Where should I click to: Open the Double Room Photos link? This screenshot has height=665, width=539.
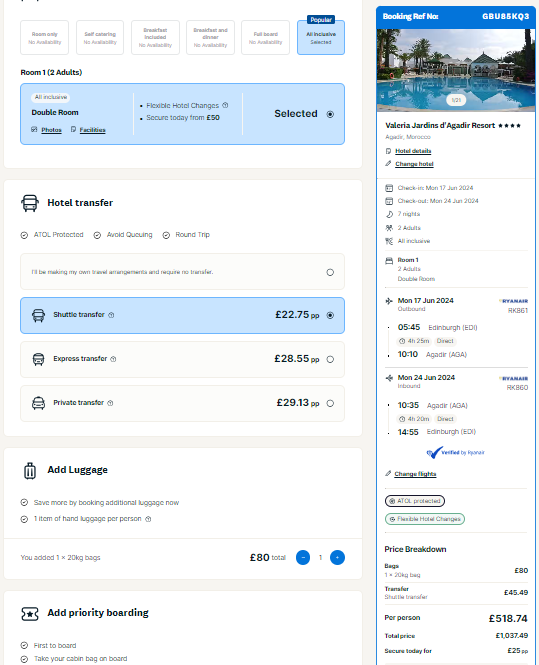coord(51,130)
